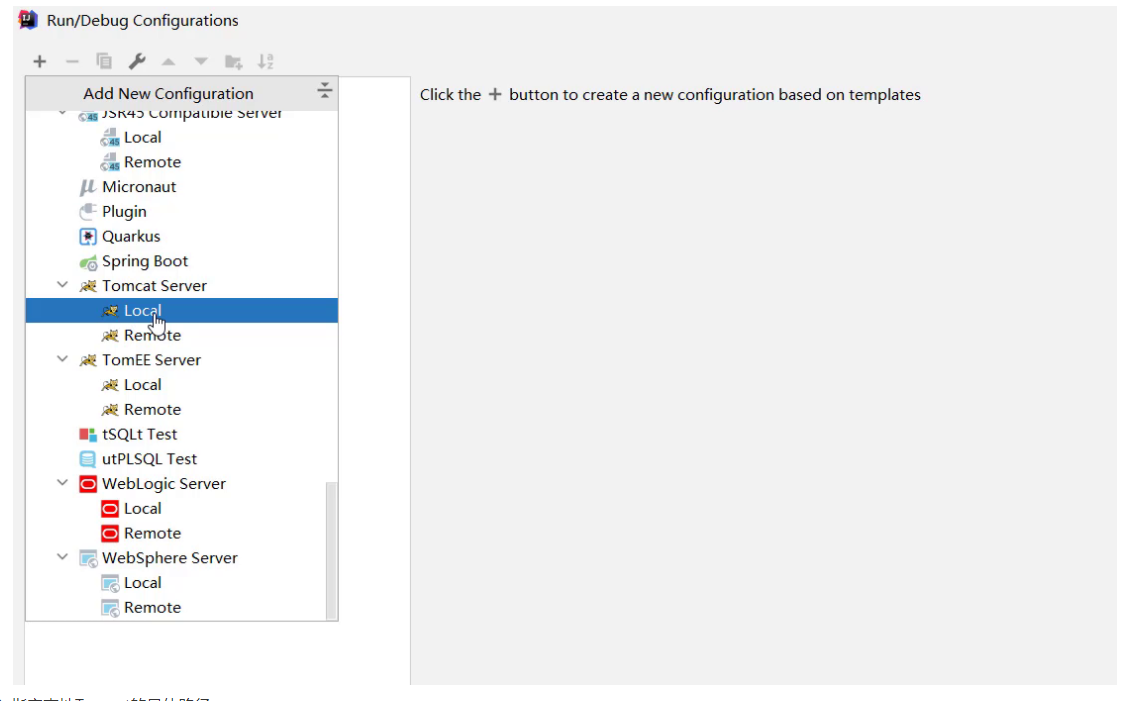Image resolution: width=1127 pixels, height=701 pixels.
Task: Choose the tSQLt Test configuration type
Action: click(x=182, y=434)
